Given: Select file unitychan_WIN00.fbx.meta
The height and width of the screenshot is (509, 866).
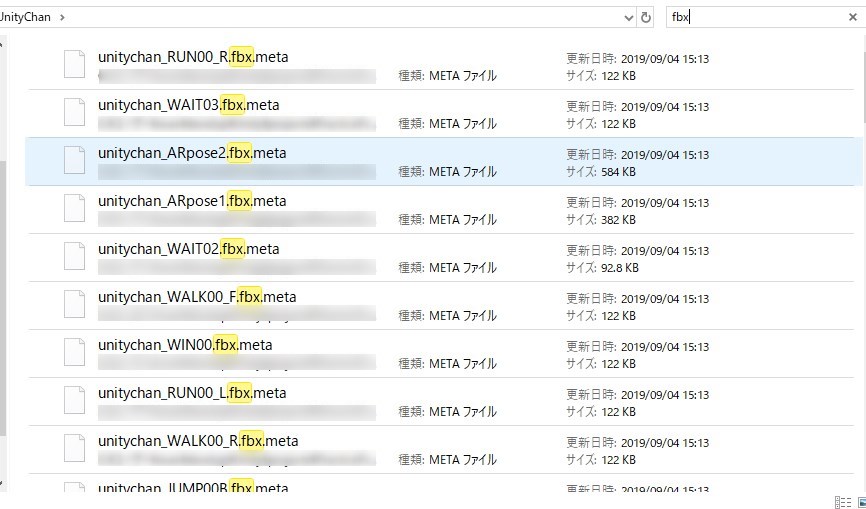Looking at the screenshot, I should pos(185,345).
